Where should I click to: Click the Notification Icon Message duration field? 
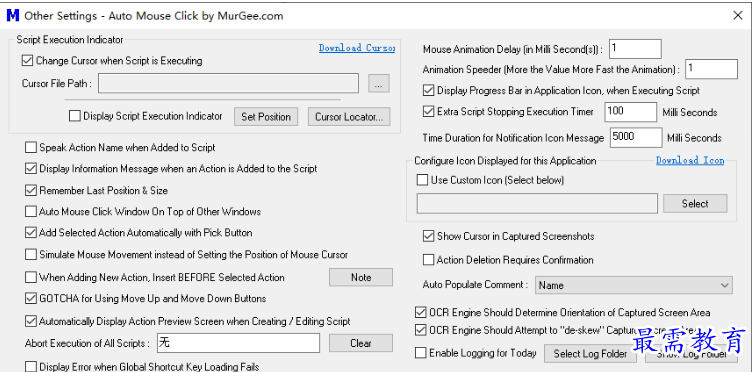636,137
